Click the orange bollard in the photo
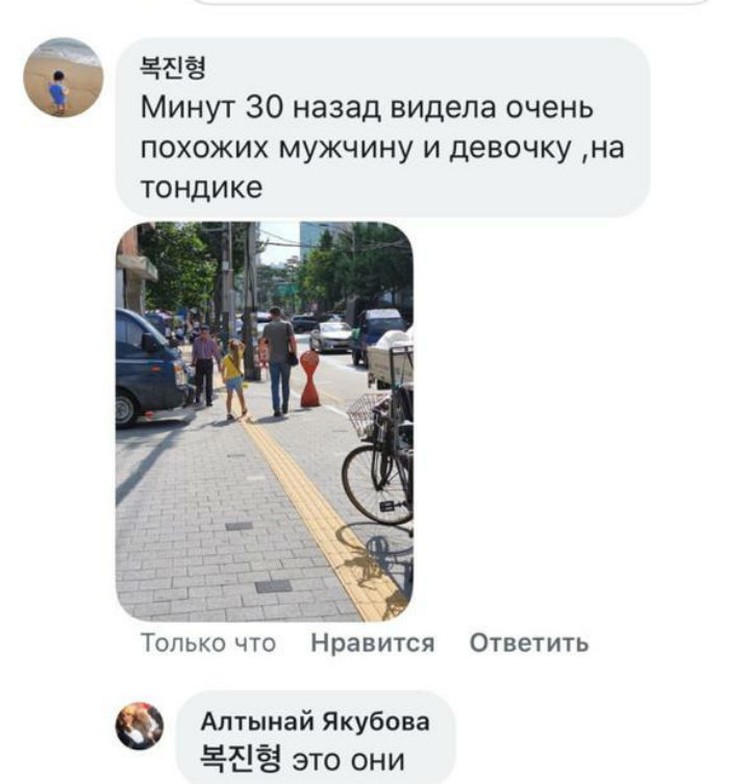Image resolution: width=750 pixels, height=784 pixels. (310, 378)
